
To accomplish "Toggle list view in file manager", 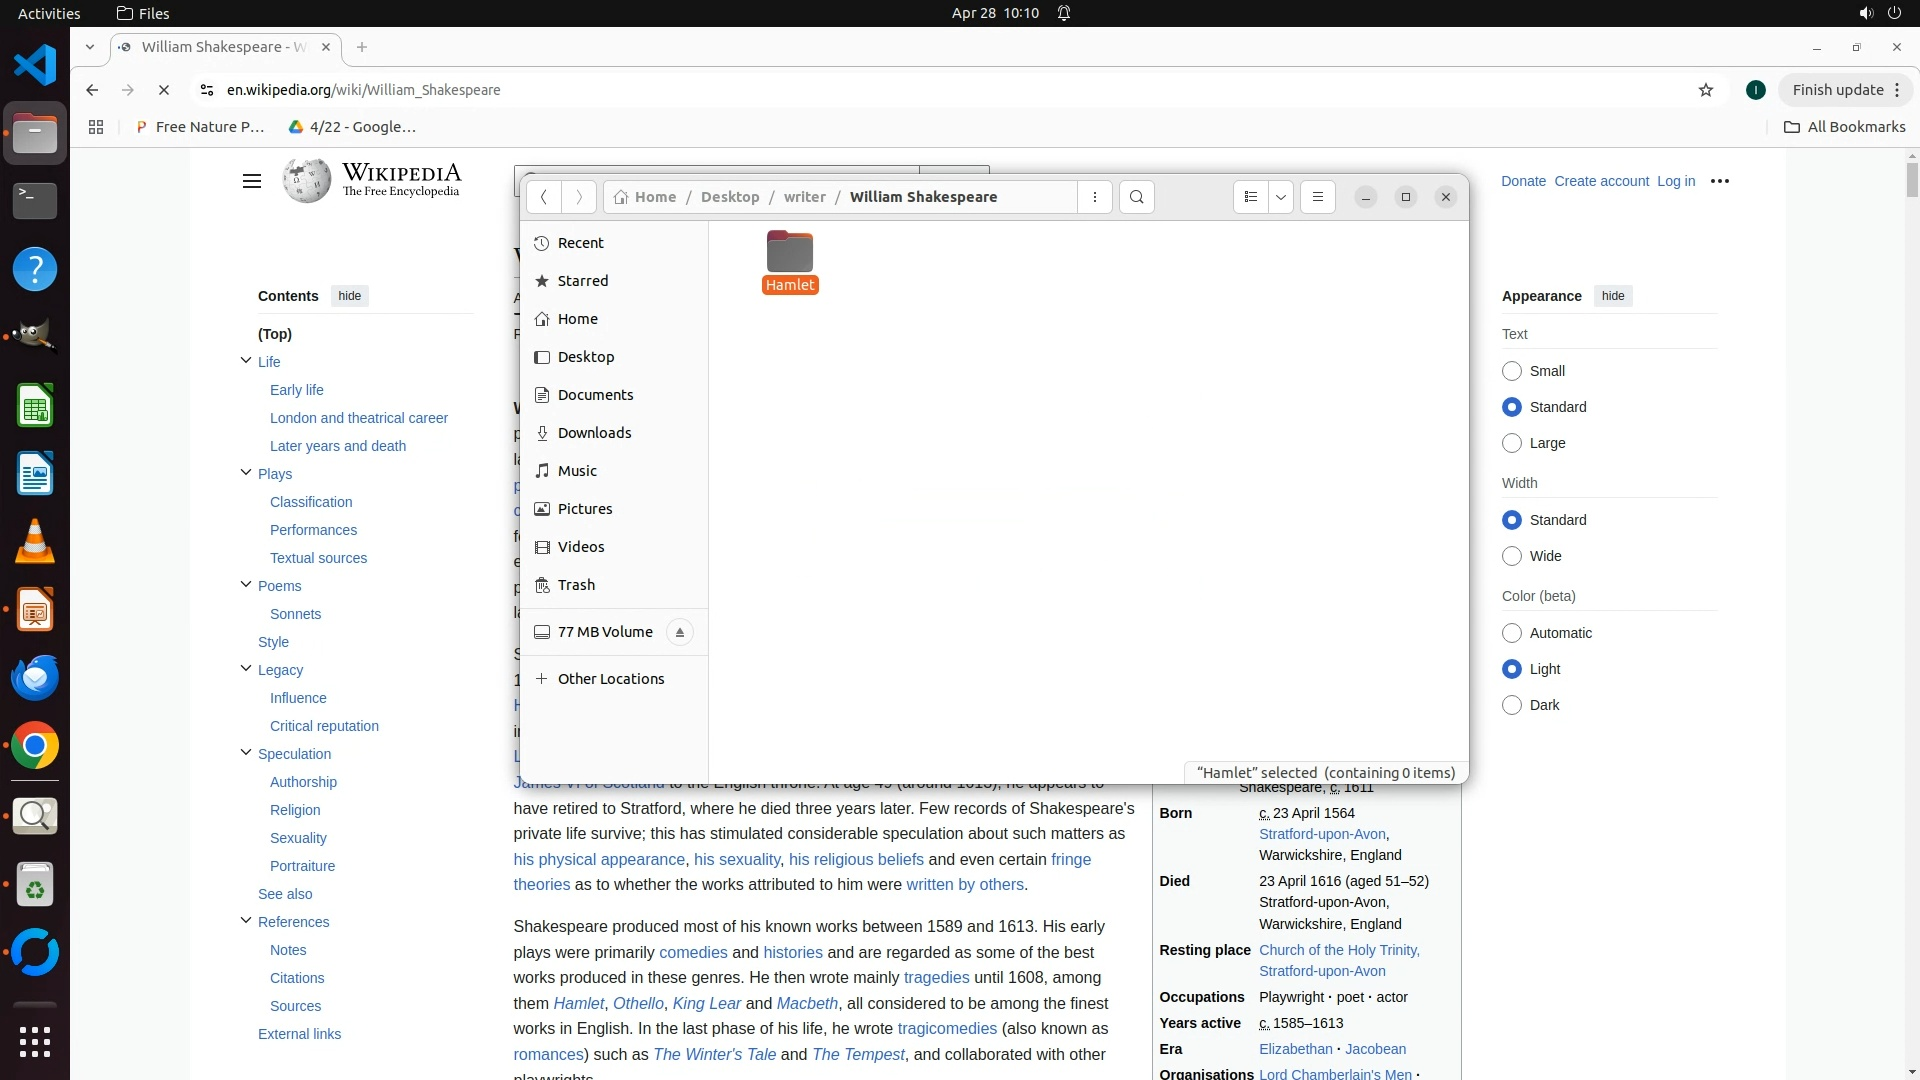I will pyautogui.click(x=1250, y=197).
